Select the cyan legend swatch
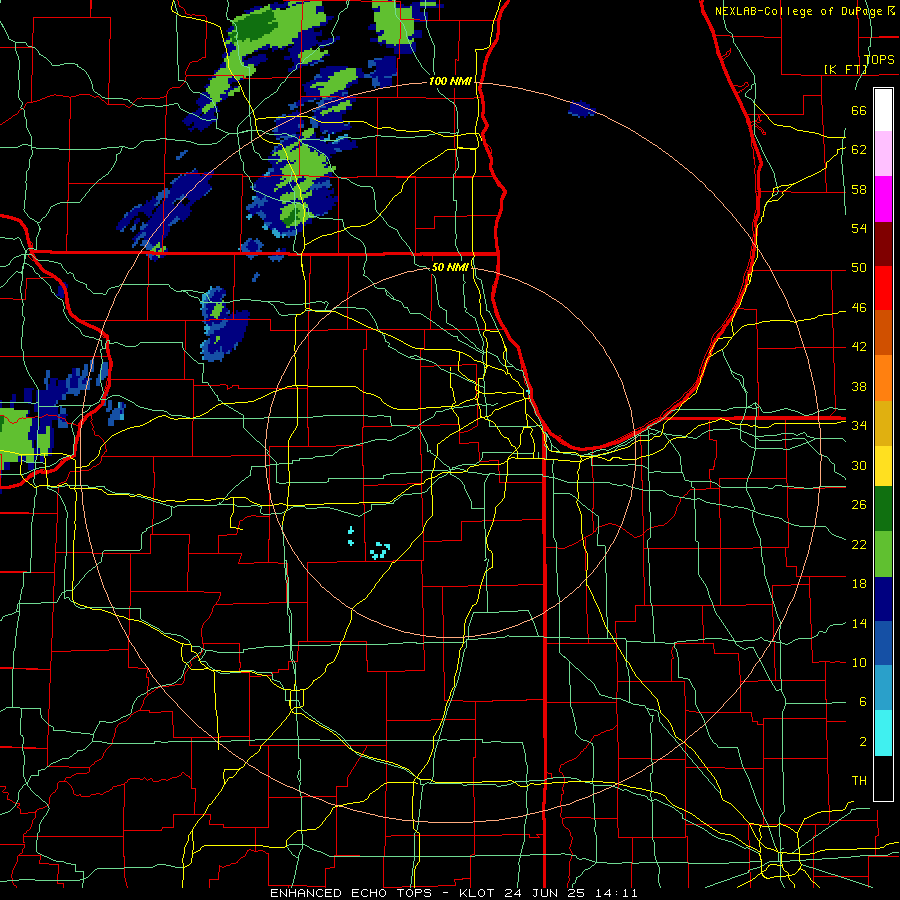This screenshot has height=900, width=900. (883, 733)
